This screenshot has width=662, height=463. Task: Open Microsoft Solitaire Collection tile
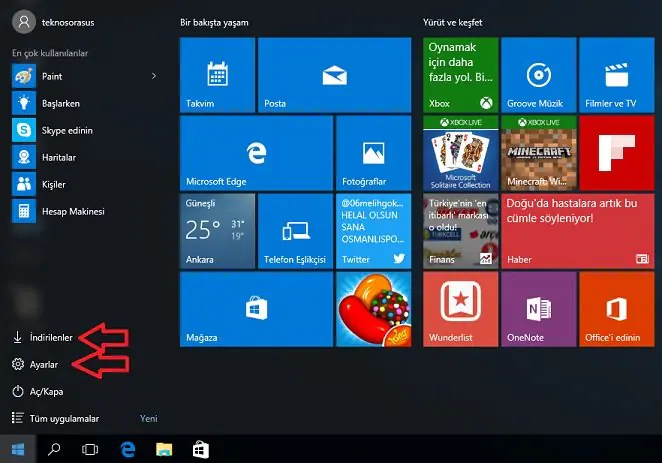pyautogui.click(x=461, y=152)
